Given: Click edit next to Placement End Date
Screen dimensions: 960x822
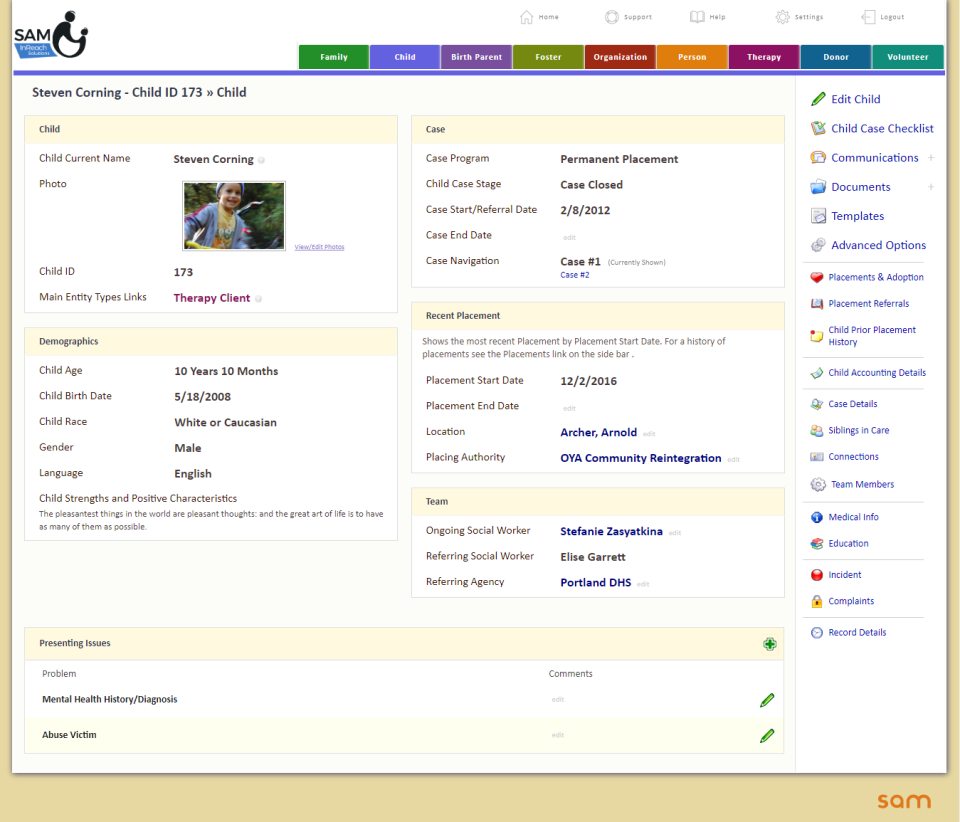Looking at the screenshot, I should coord(569,408).
